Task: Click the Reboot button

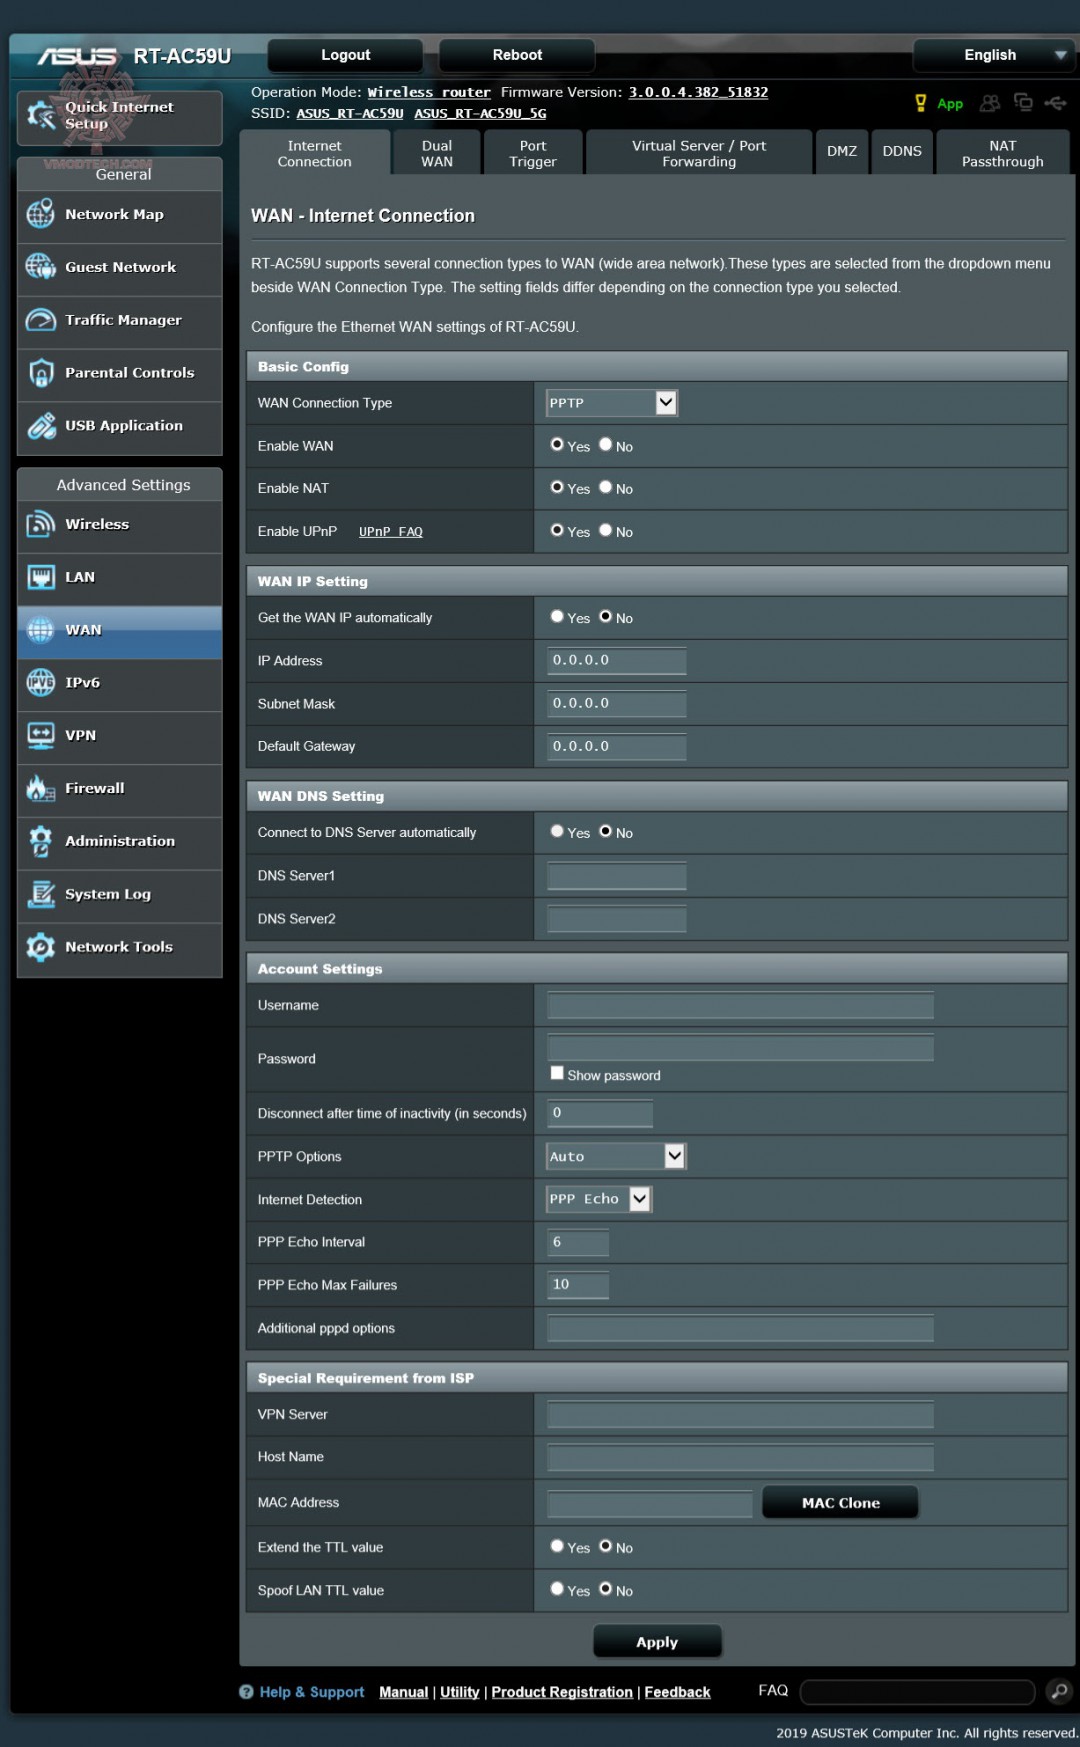Action: pyautogui.click(x=517, y=55)
